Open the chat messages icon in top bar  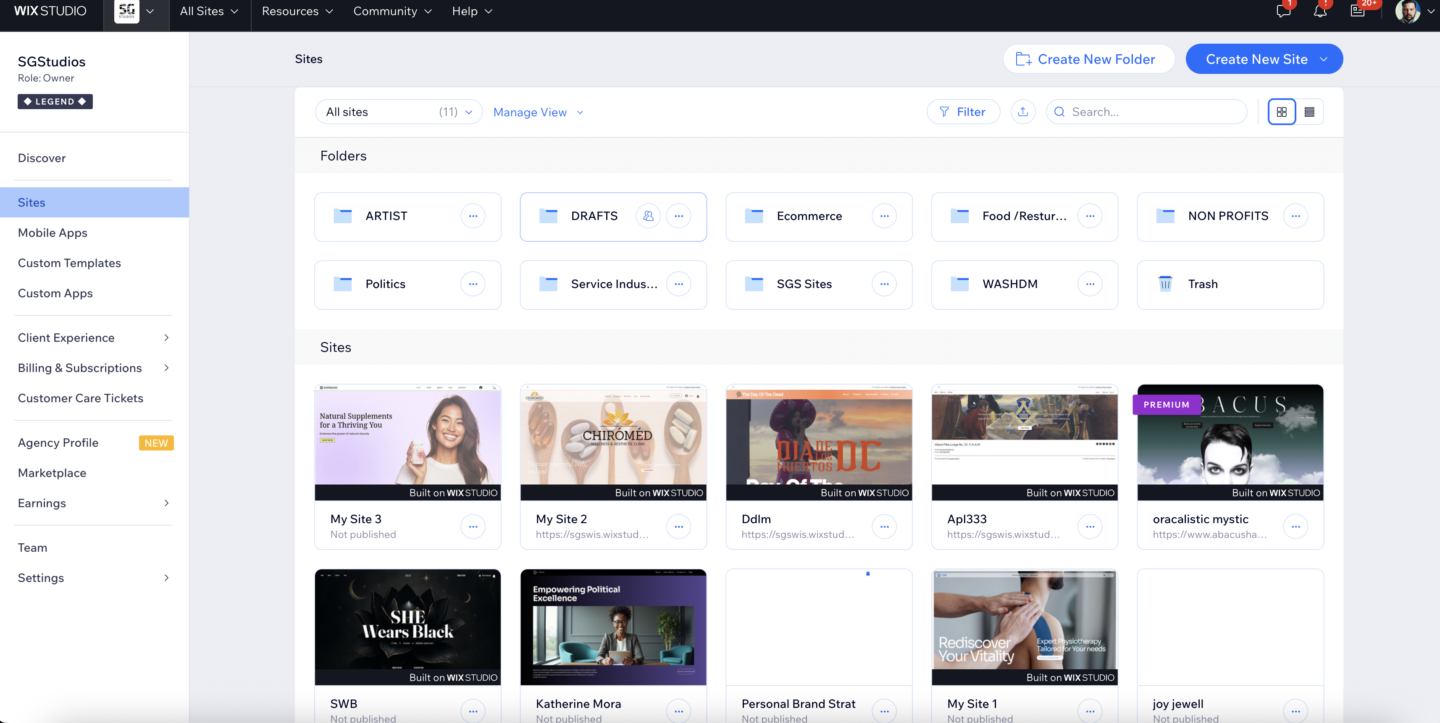coord(1284,11)
